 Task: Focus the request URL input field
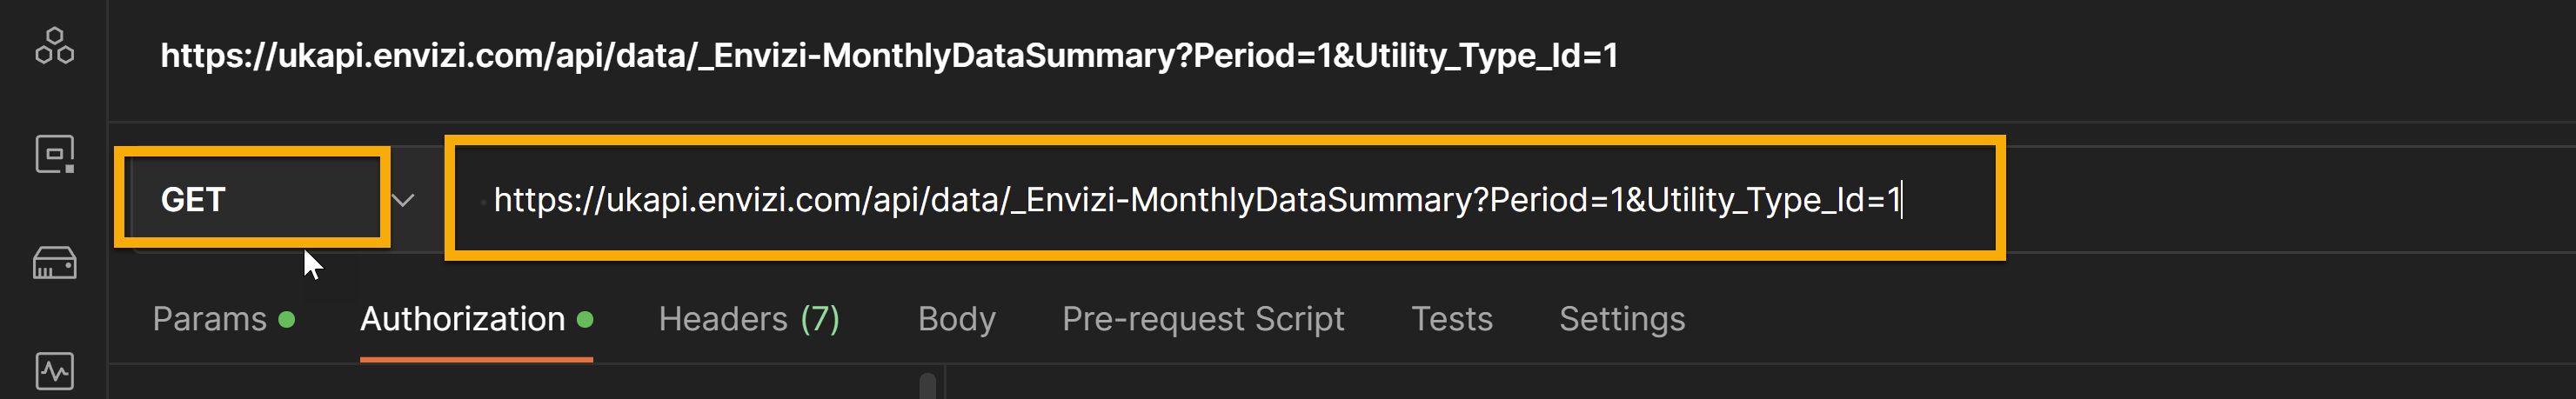1224,199
